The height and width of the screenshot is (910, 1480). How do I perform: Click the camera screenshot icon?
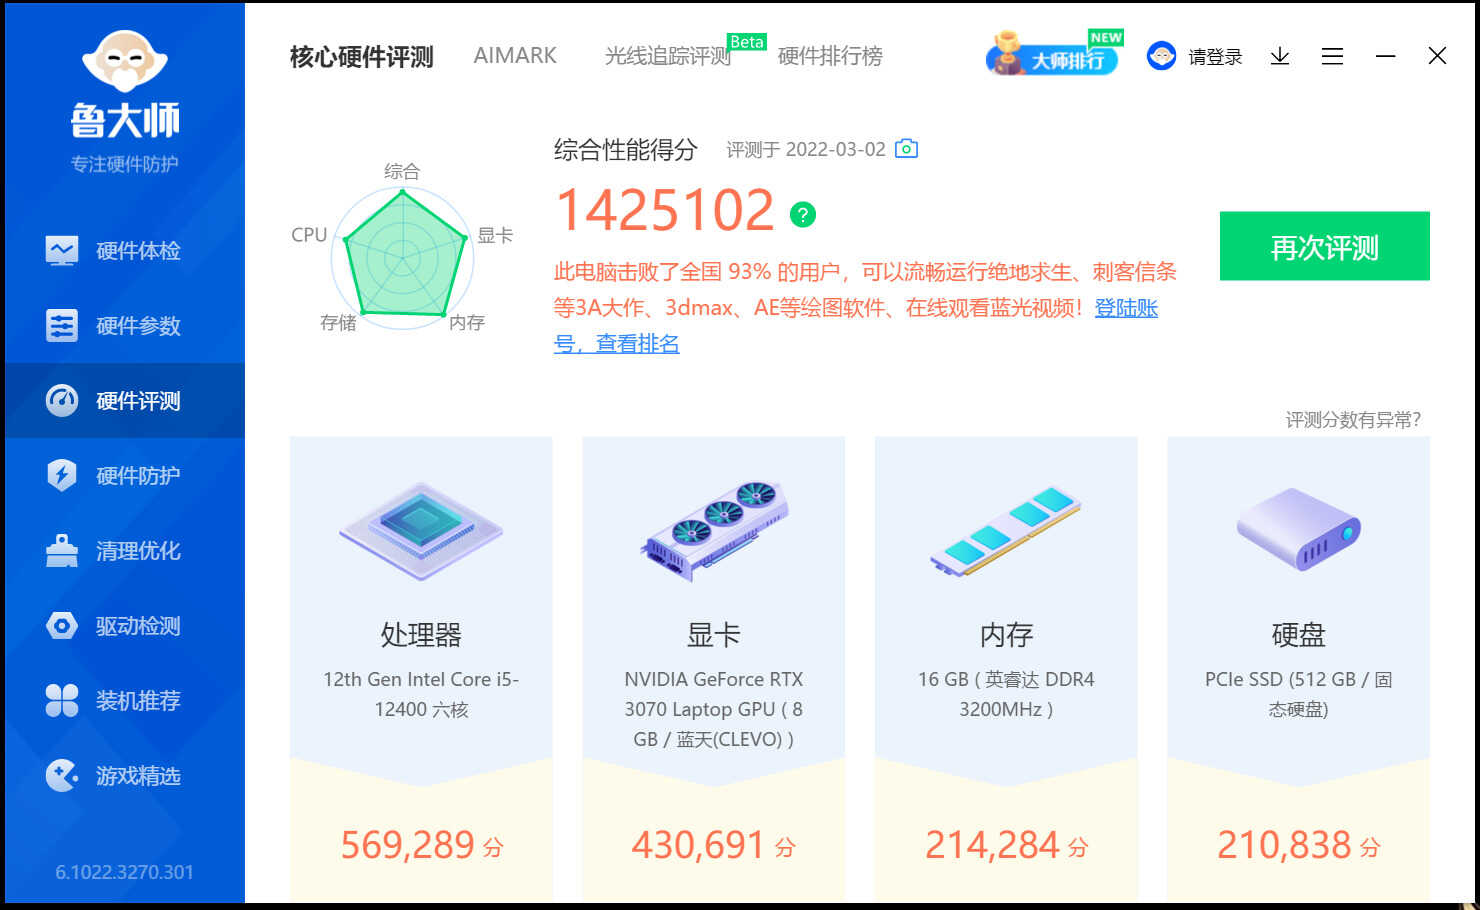click(906, 149)
